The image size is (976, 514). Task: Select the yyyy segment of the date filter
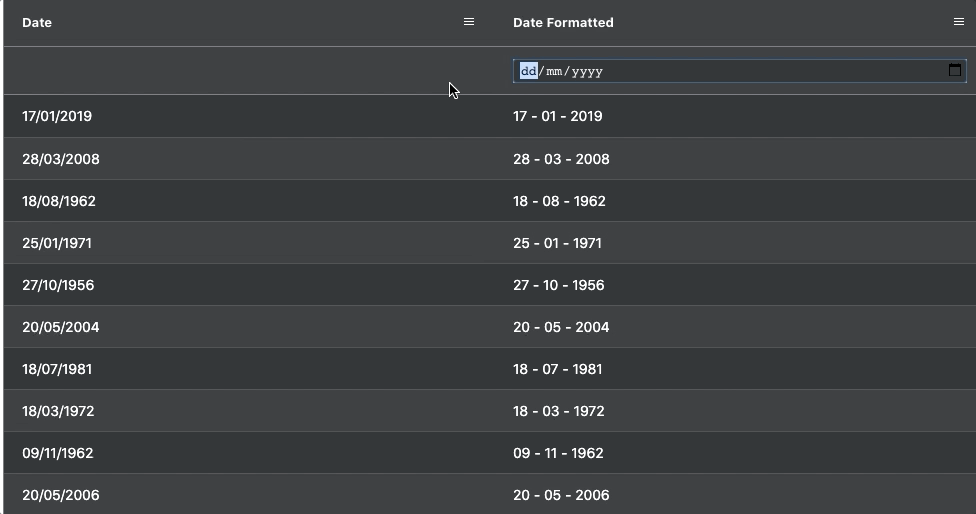pyautogui.click(x=587, y=71)
